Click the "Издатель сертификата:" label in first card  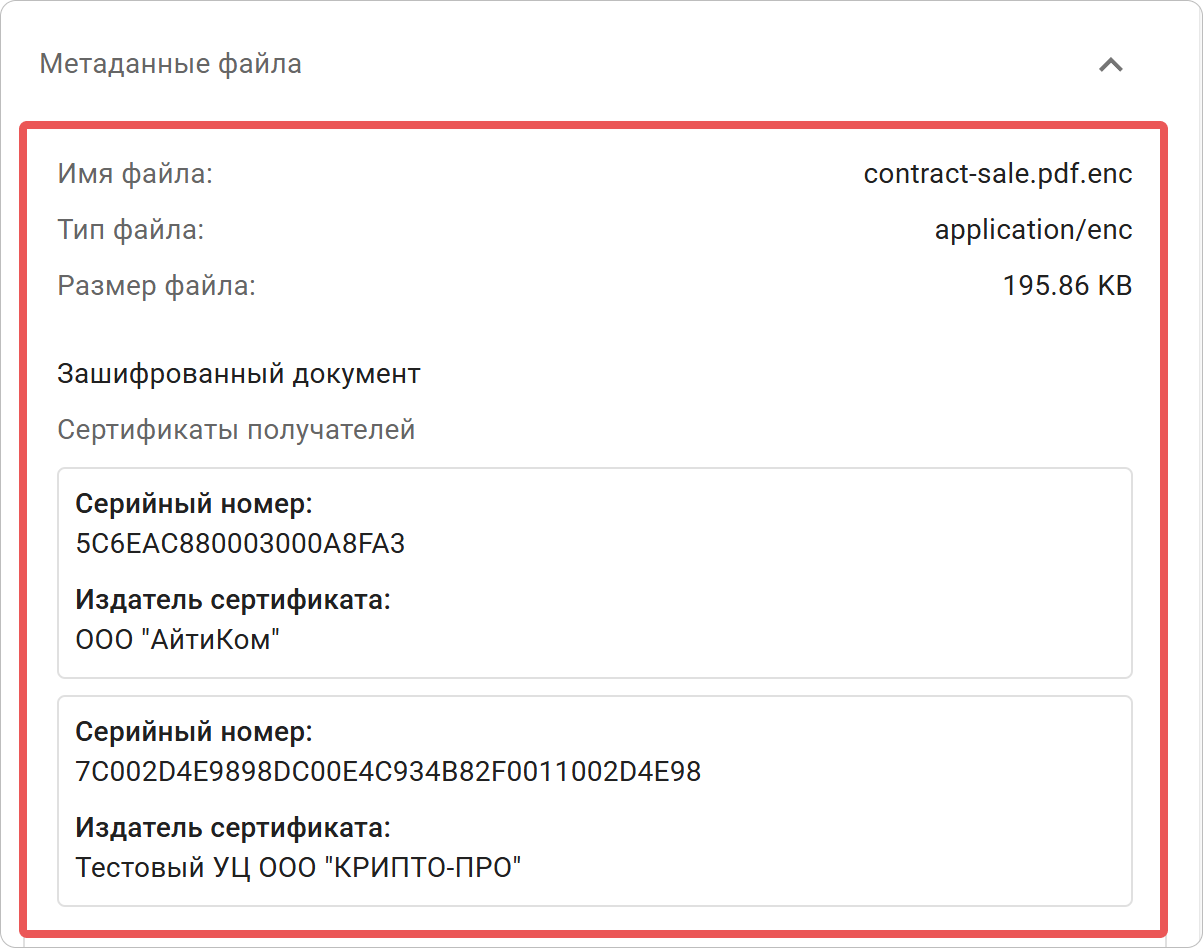(x=194, y=600)
